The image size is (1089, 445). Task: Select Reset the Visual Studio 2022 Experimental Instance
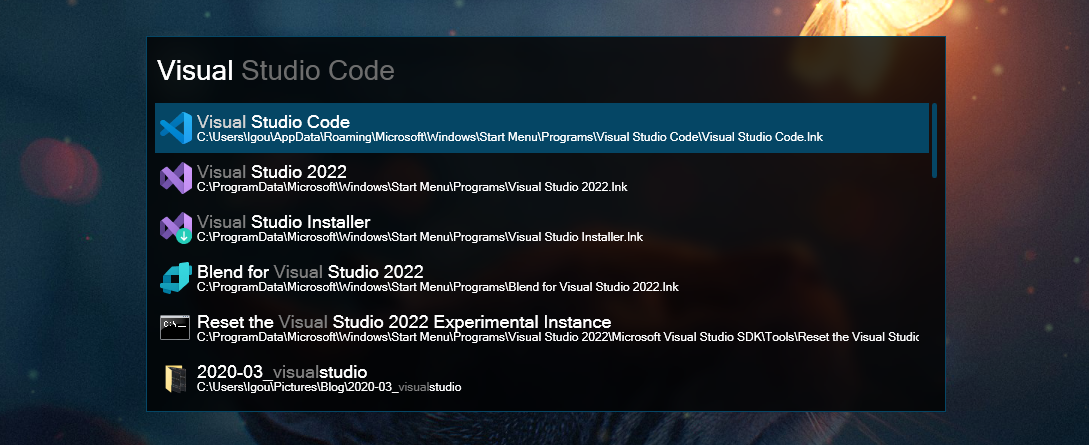[404, 321]
